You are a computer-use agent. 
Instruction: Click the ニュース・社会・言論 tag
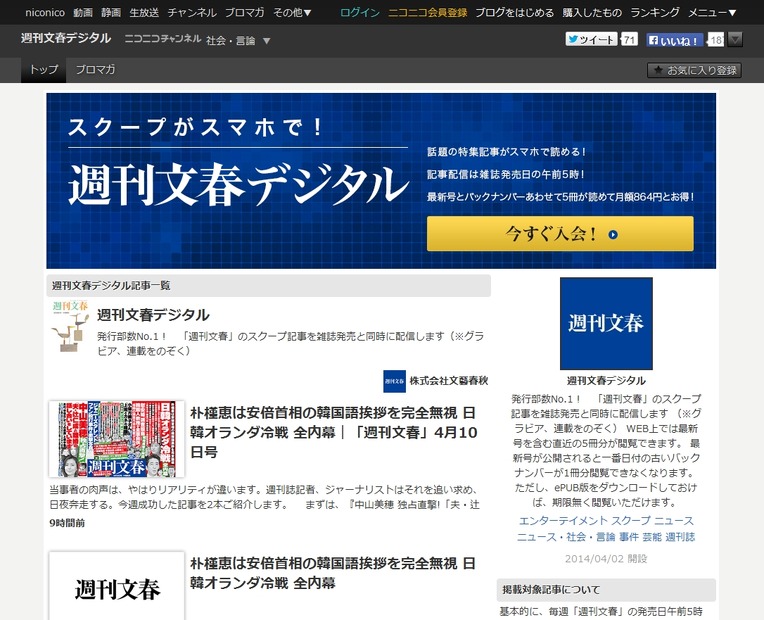click(x=566, y=537)
